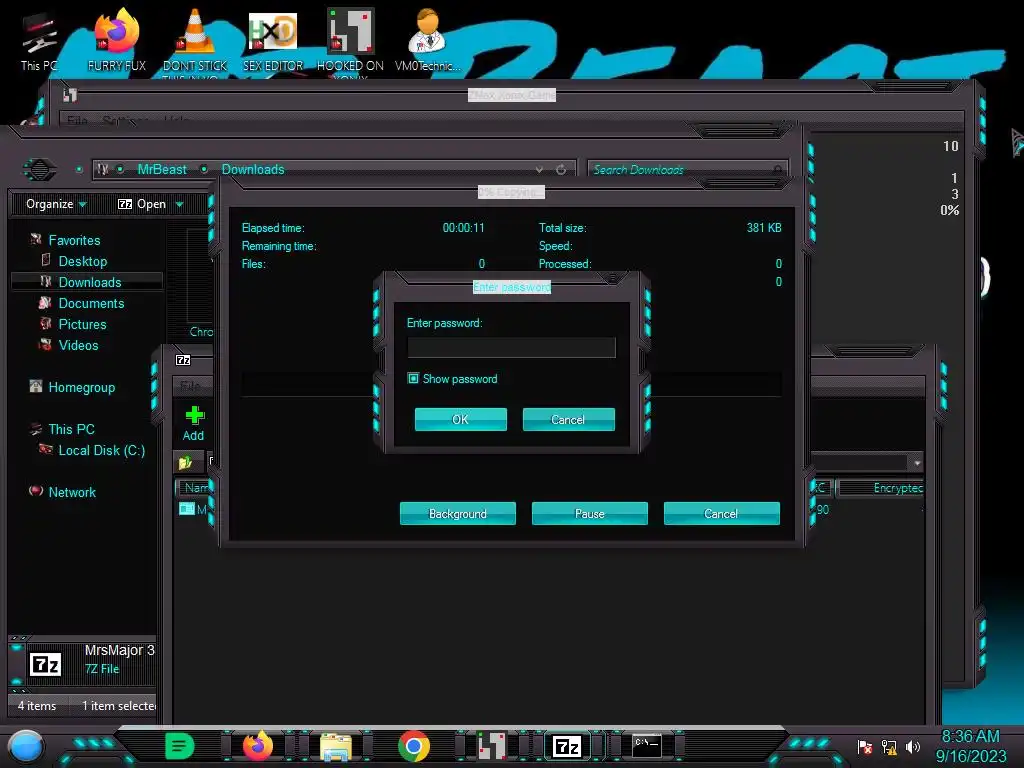The image size is (1024, 768).
Task: Click the 7z File thumbnail in details pane
Action: 45,665
